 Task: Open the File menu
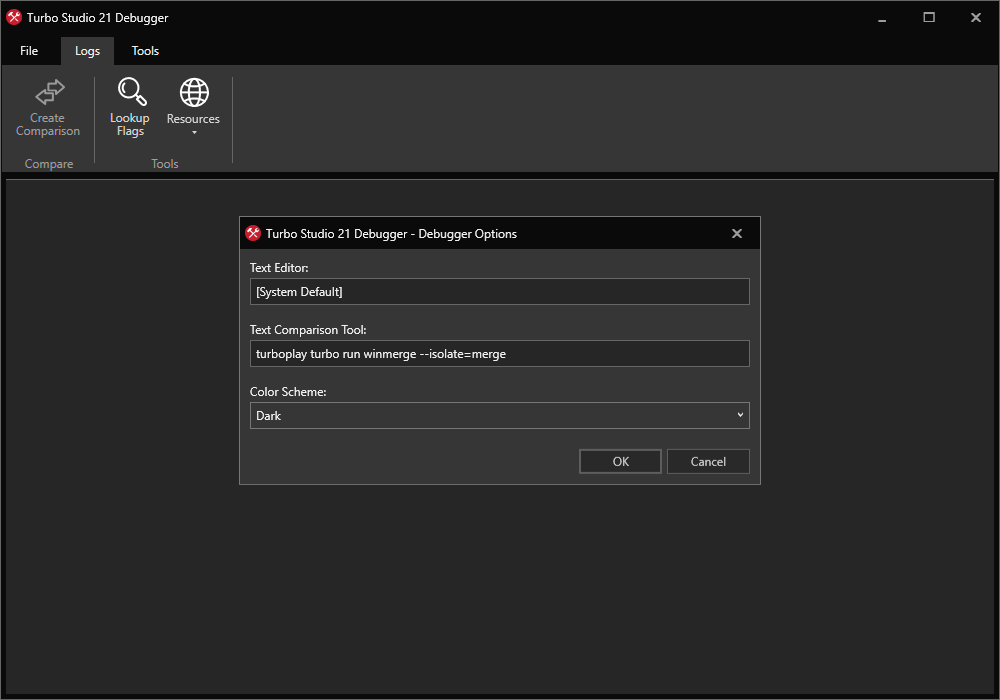[x=29, y=51]
